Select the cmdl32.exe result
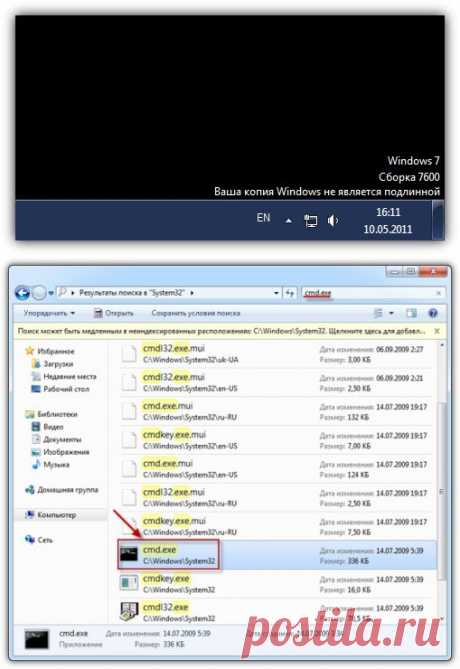 [x=276, y=612]
